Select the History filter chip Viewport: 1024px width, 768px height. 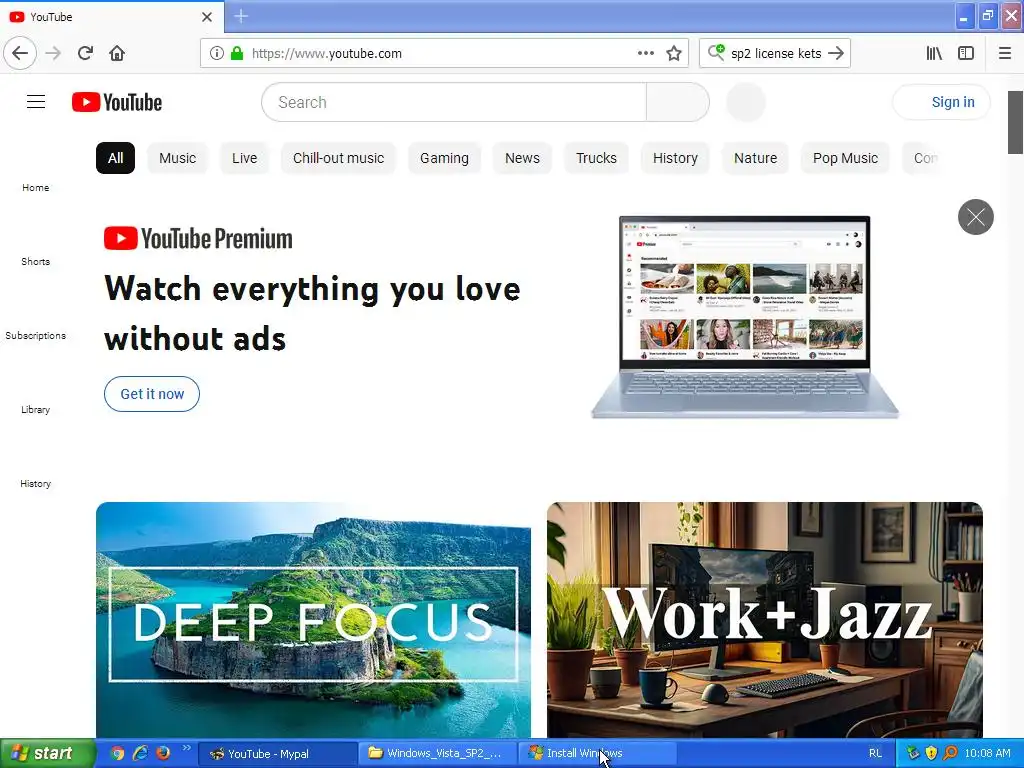(675, 158)
